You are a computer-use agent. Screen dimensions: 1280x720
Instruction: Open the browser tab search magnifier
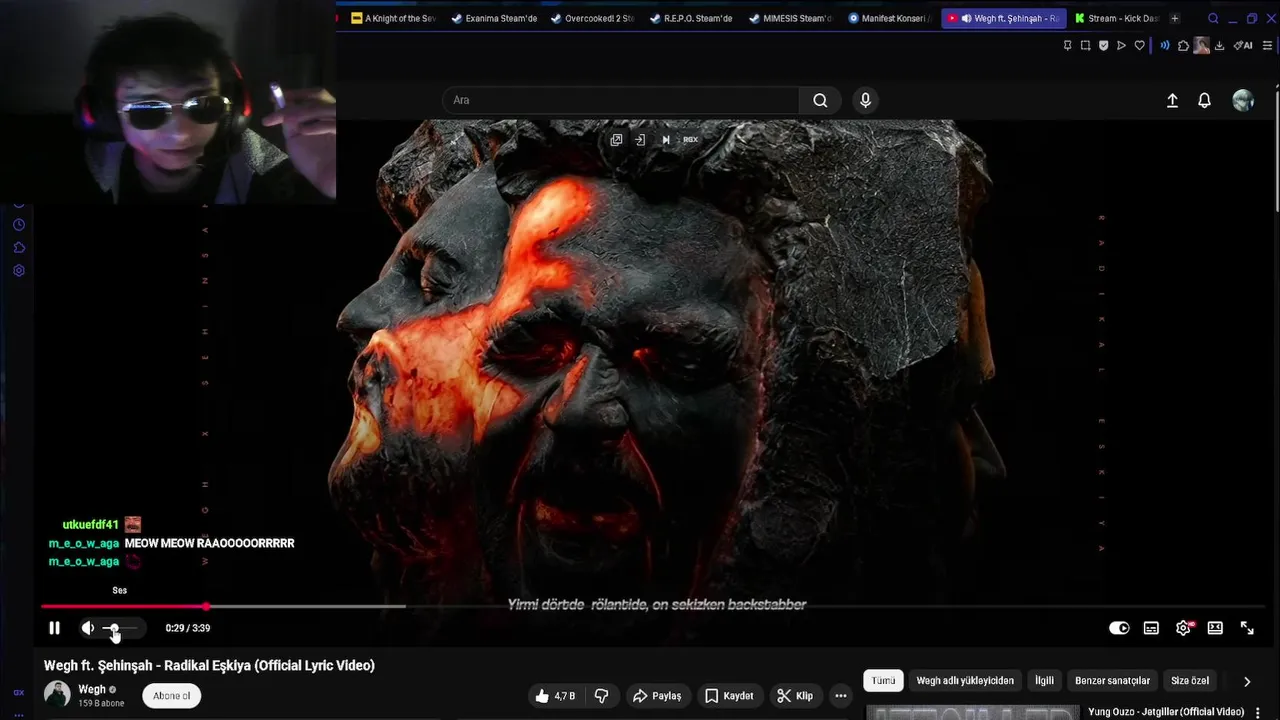[1213, 18]
